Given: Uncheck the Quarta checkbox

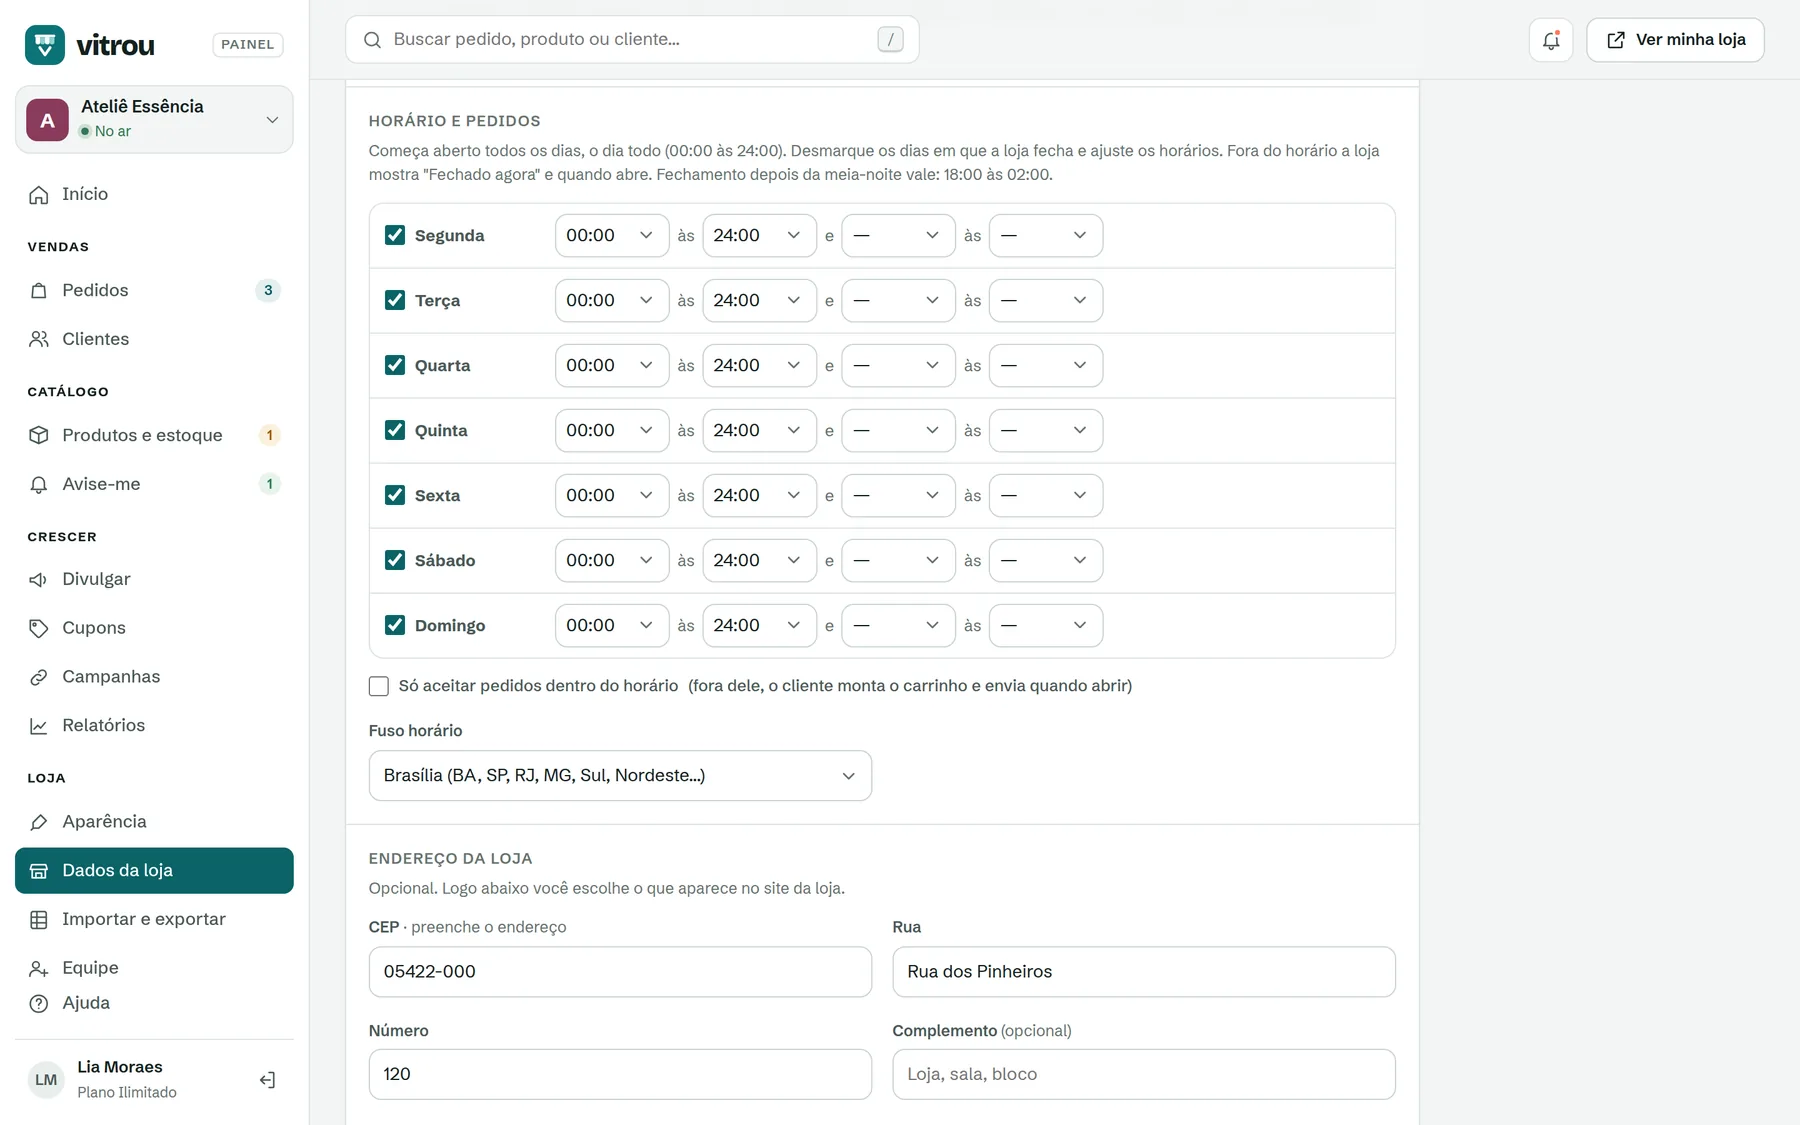Looking at the screenshot, I should coord(395,365).
